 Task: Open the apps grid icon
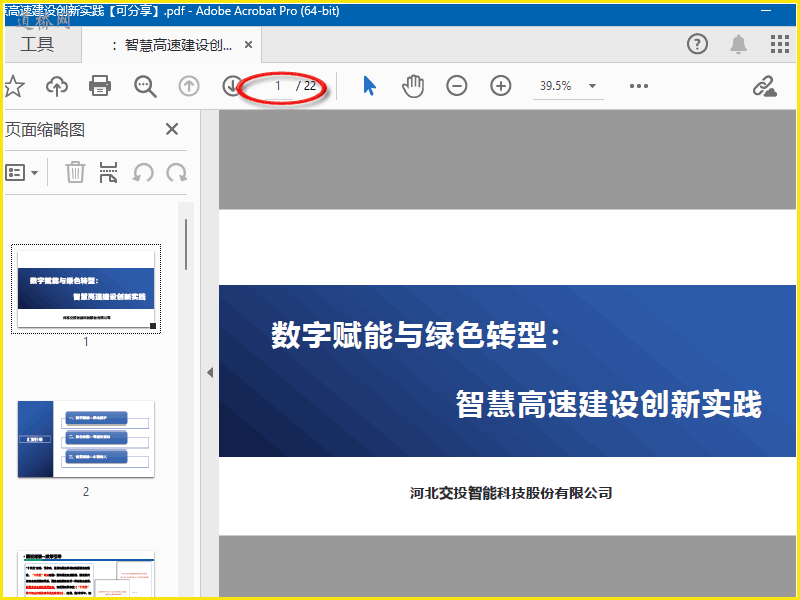(x=780, y=44)
